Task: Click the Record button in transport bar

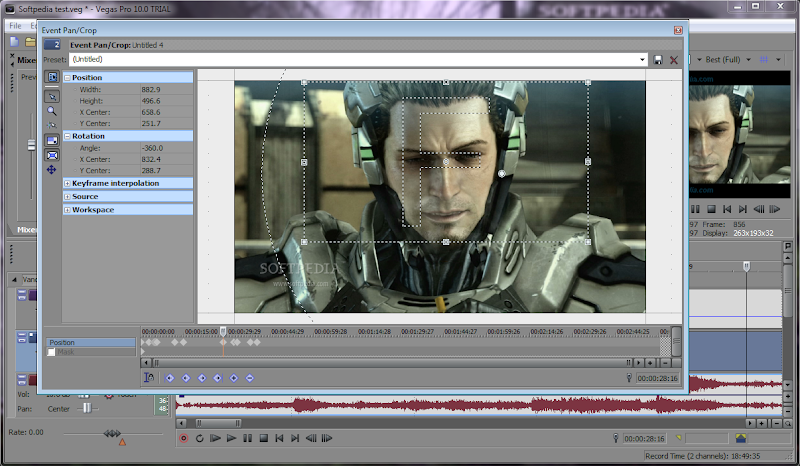Action: click(184, 438)
